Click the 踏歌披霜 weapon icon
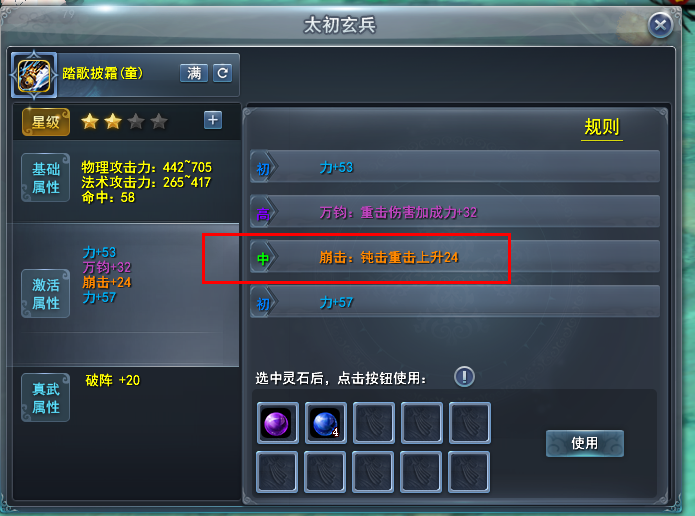The height and width of the screenshot is (516, 695). tap(34, 75)
